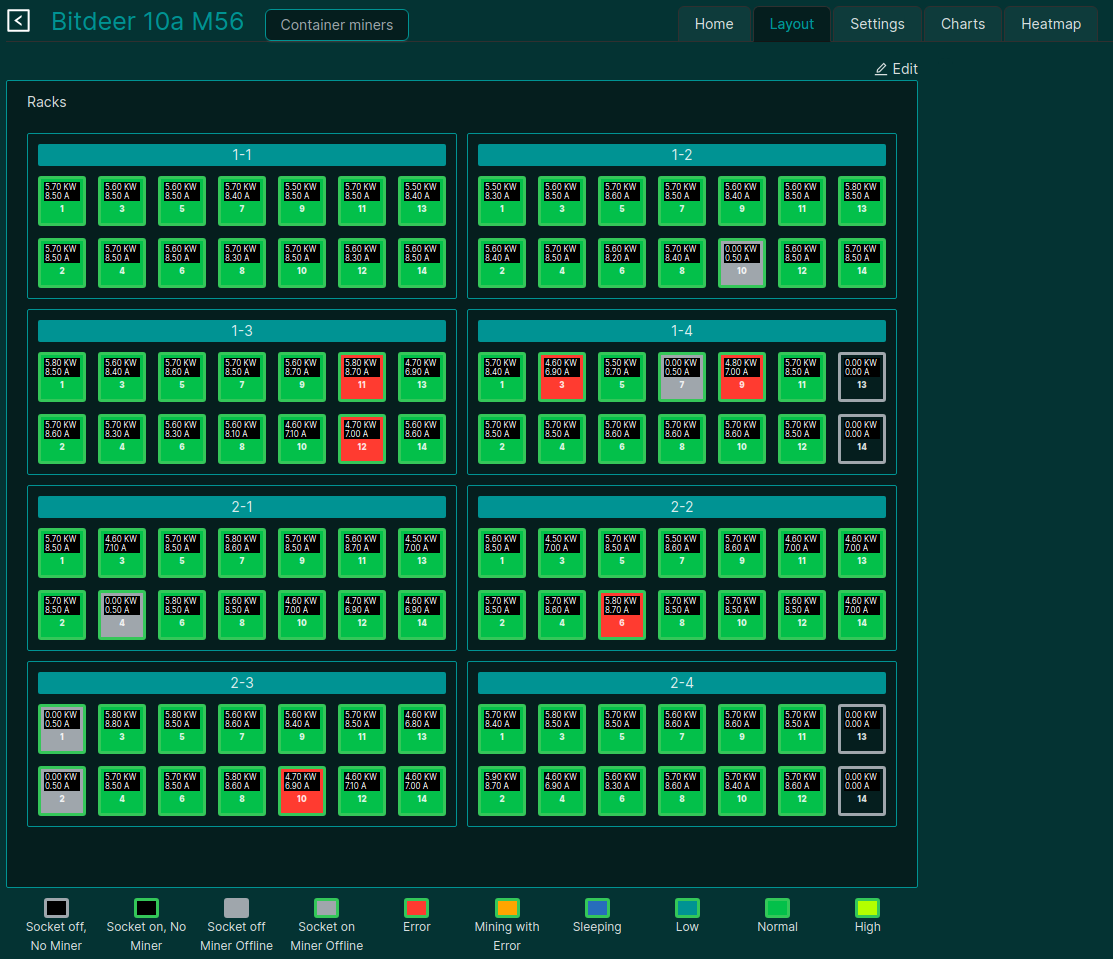
Task: Click the Socket on Miner Offline legend swatch
Action: click(x=327, y=908)
